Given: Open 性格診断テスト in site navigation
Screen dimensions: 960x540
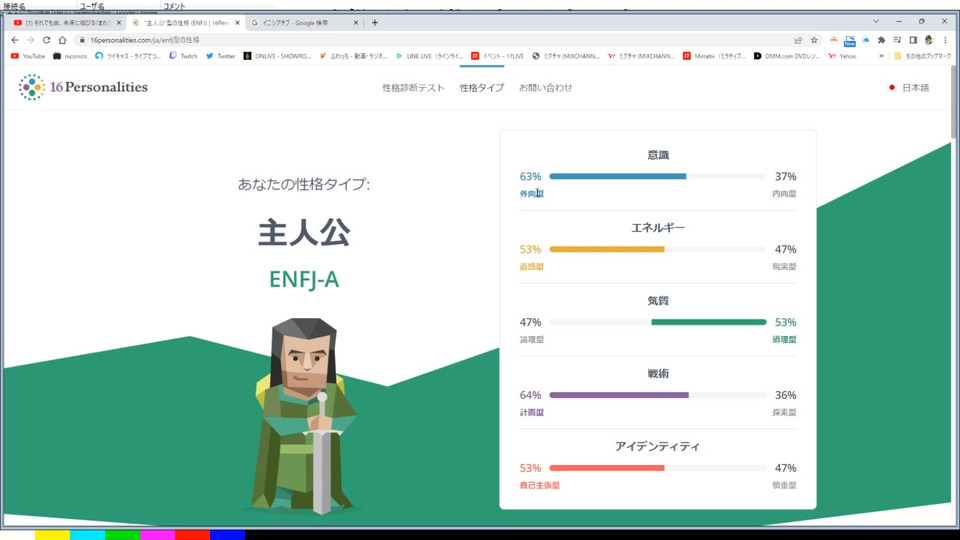Looking at the screenshot, I should pos(413,88).
